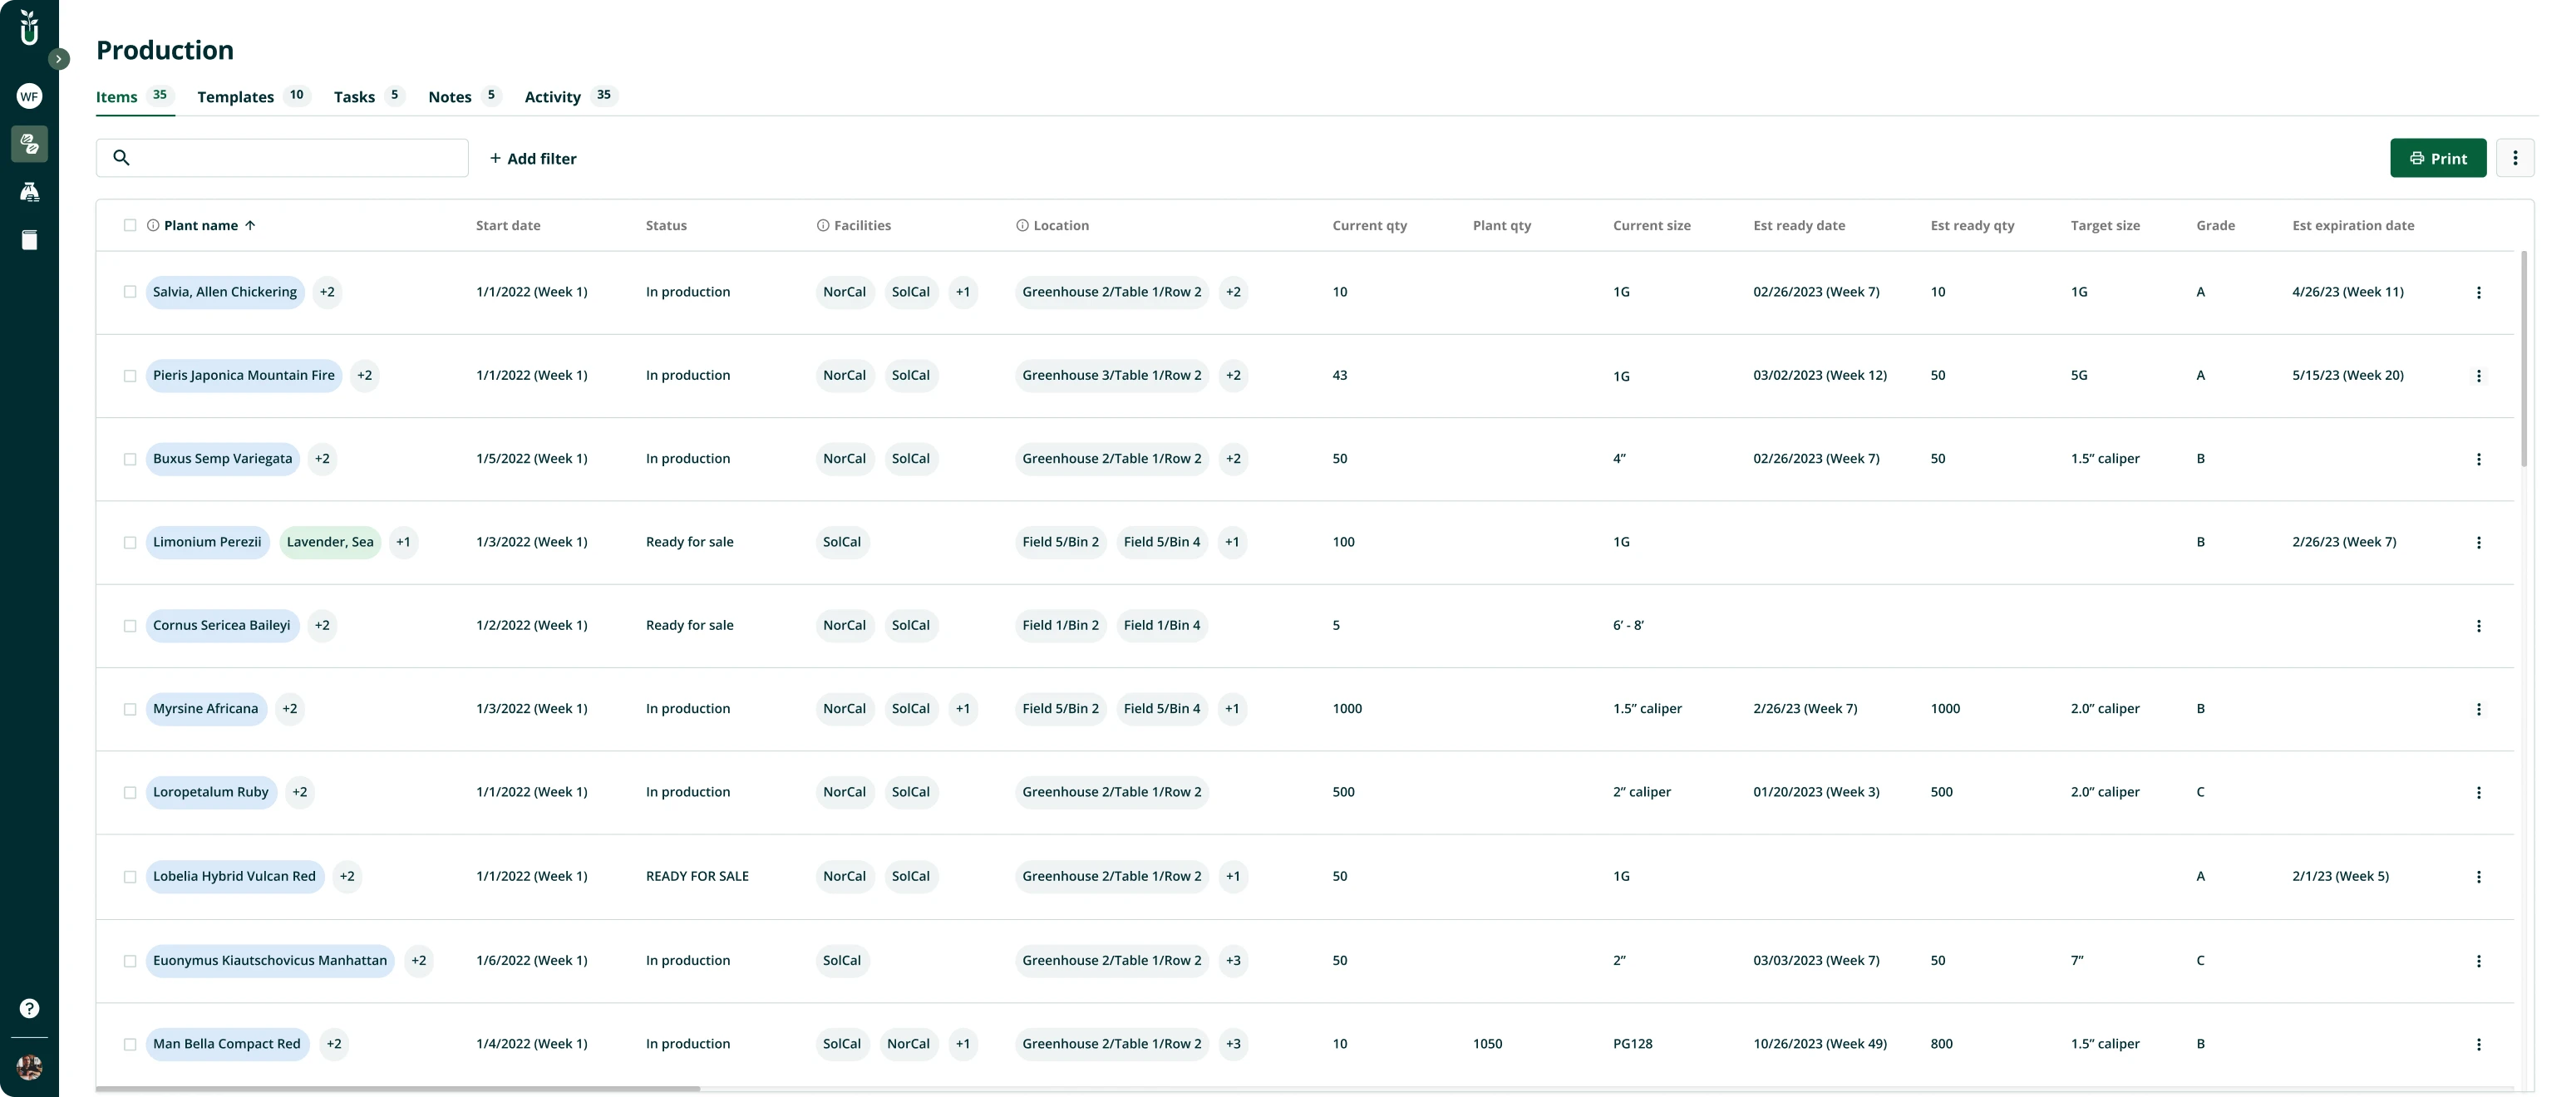Switch to the Templates tab
The image size is (2576, 1097).
tap(235, 96)
